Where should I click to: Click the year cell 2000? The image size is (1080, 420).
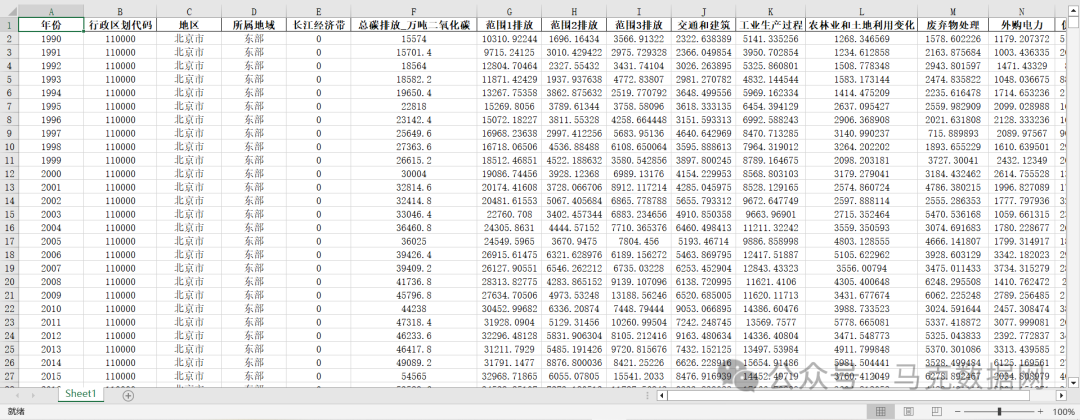click(51, 174)
